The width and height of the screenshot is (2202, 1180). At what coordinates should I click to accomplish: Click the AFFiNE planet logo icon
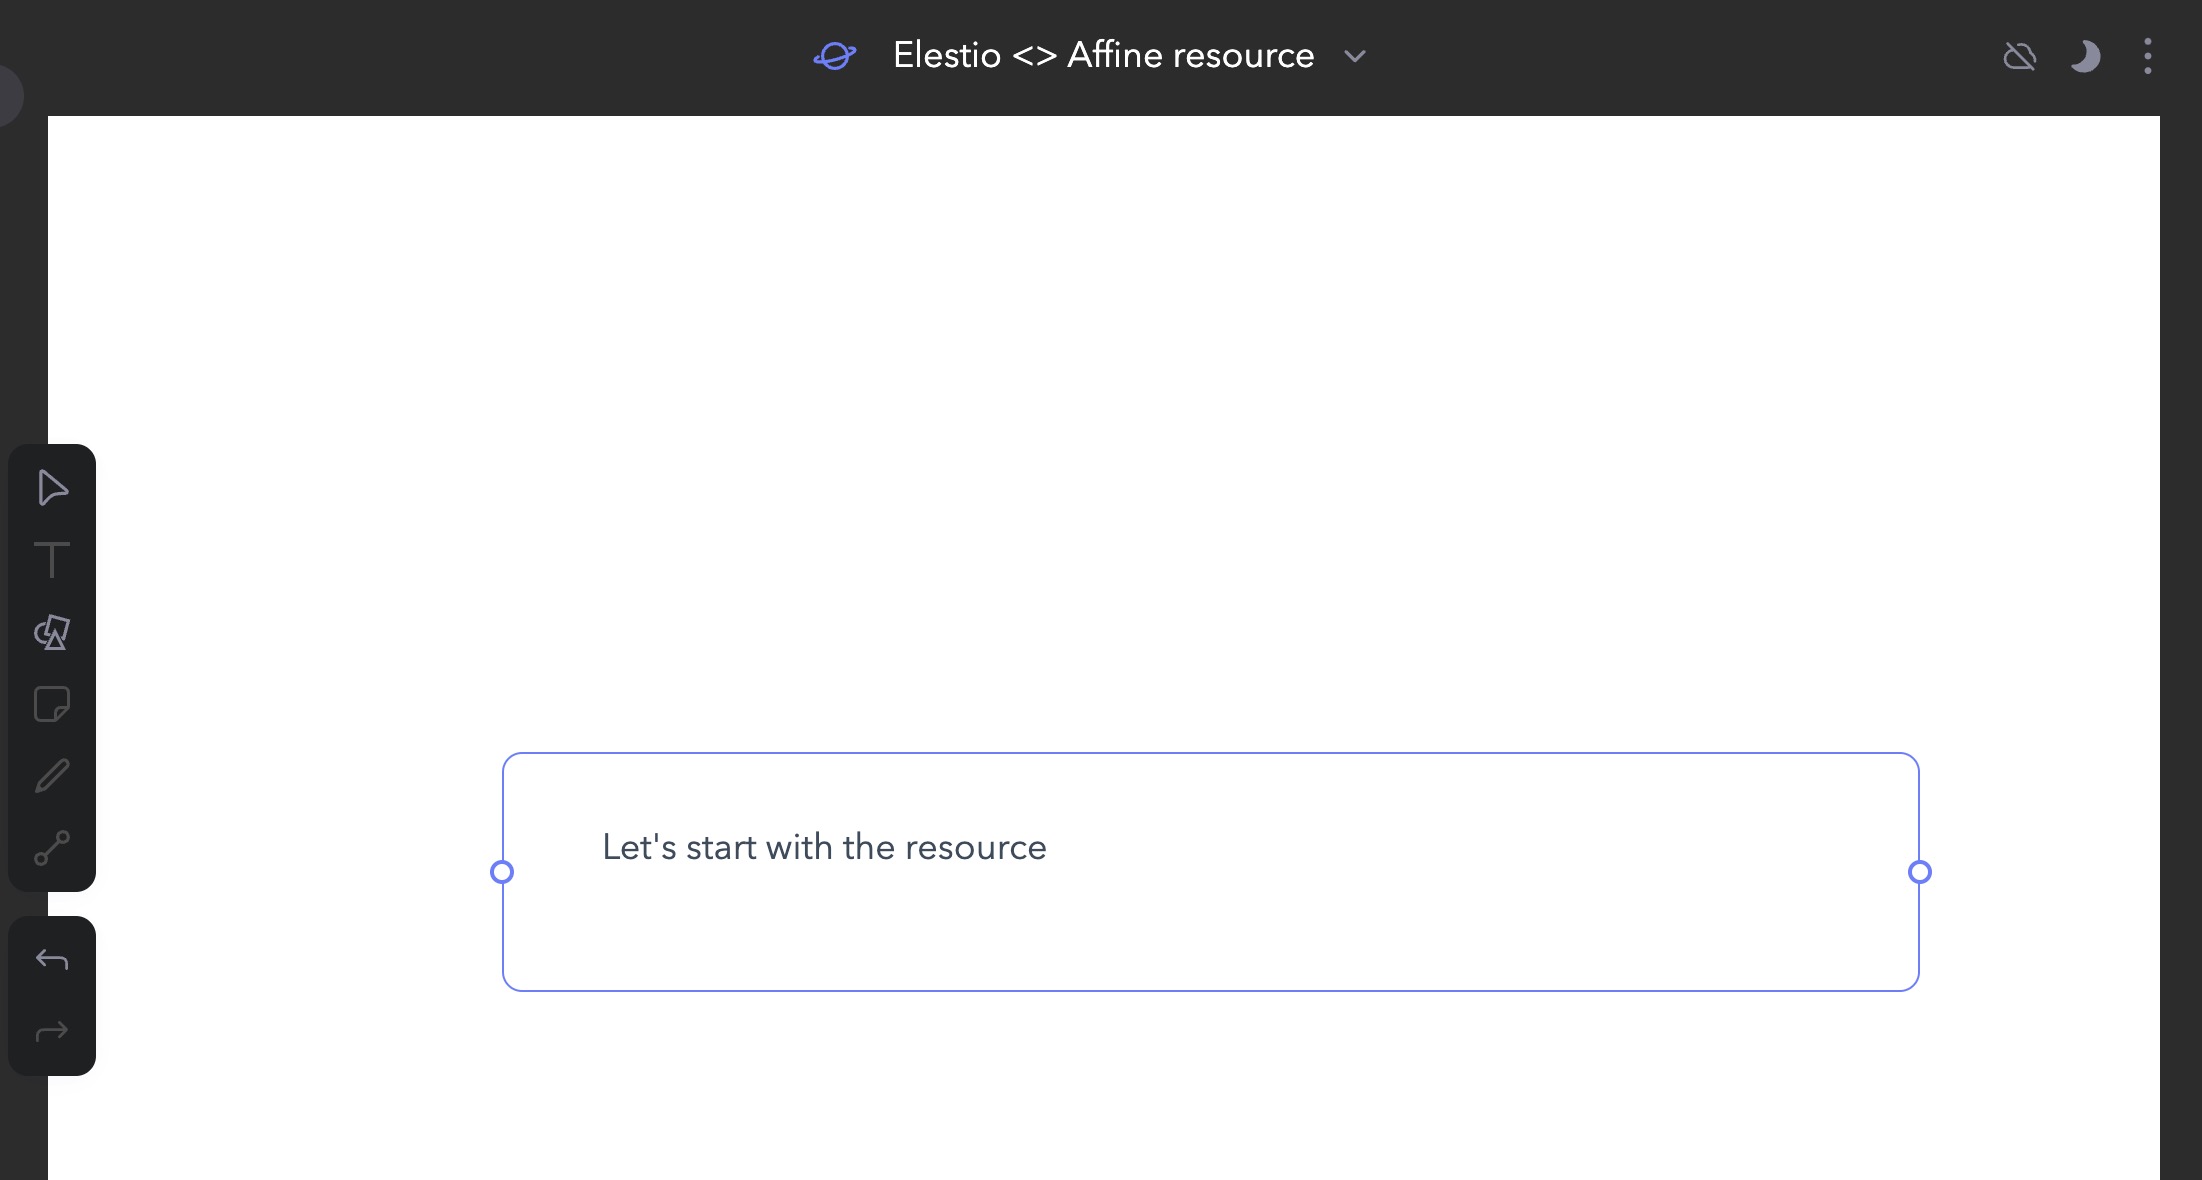point(835,55)
